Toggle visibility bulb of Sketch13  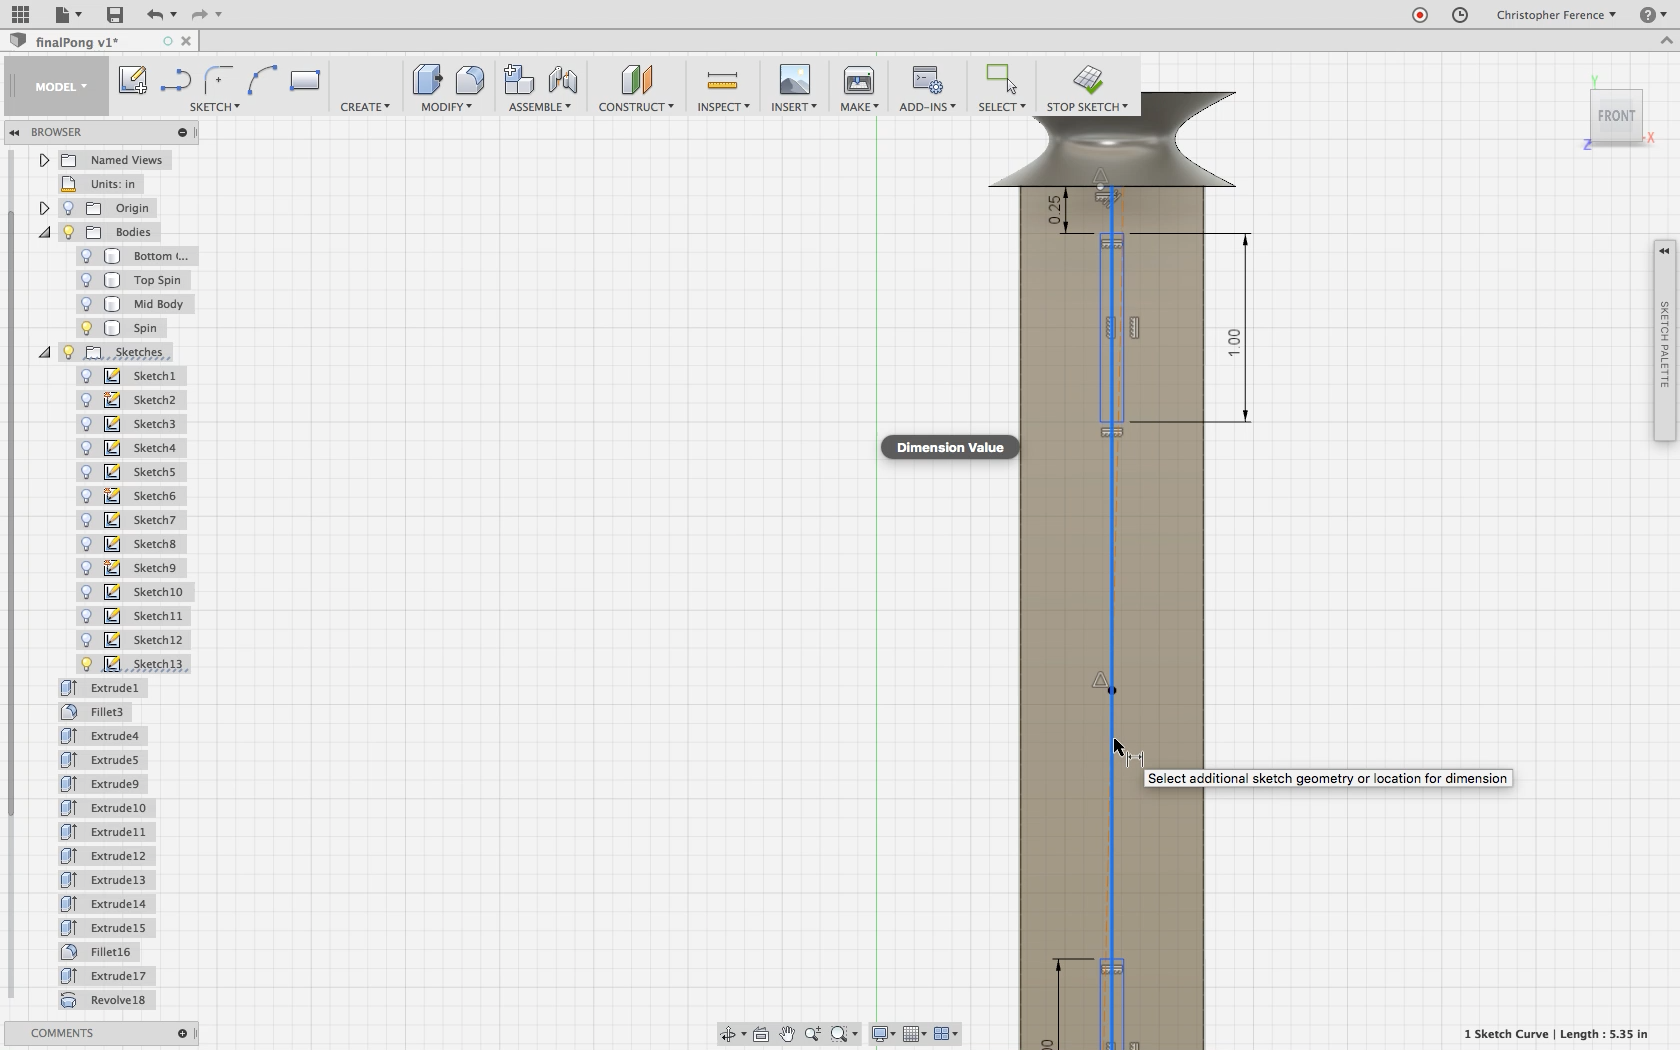(86, 664)
